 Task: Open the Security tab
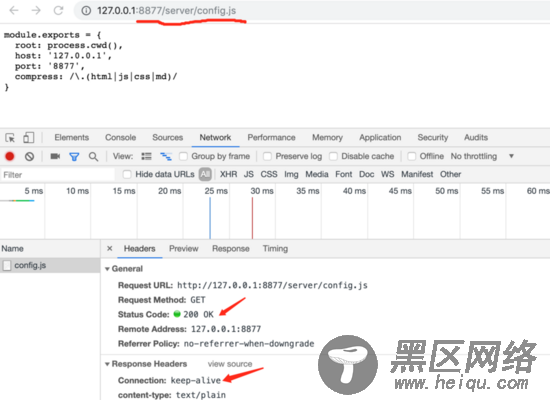(433, 138)
